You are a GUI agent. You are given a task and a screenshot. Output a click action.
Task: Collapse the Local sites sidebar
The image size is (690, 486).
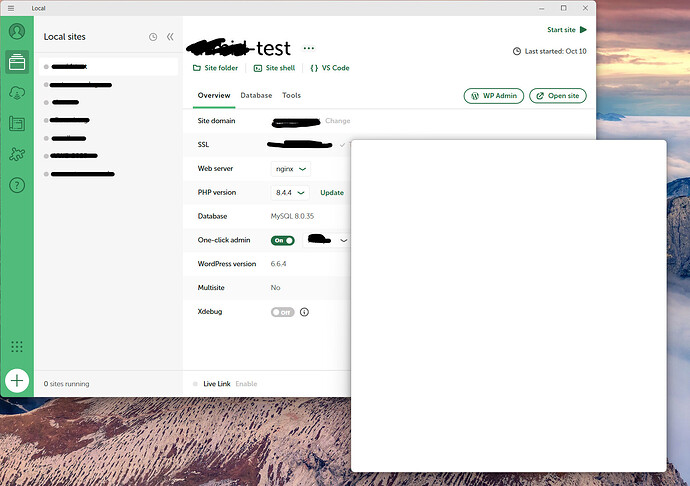pyautogui.click(x=170, y=37)
